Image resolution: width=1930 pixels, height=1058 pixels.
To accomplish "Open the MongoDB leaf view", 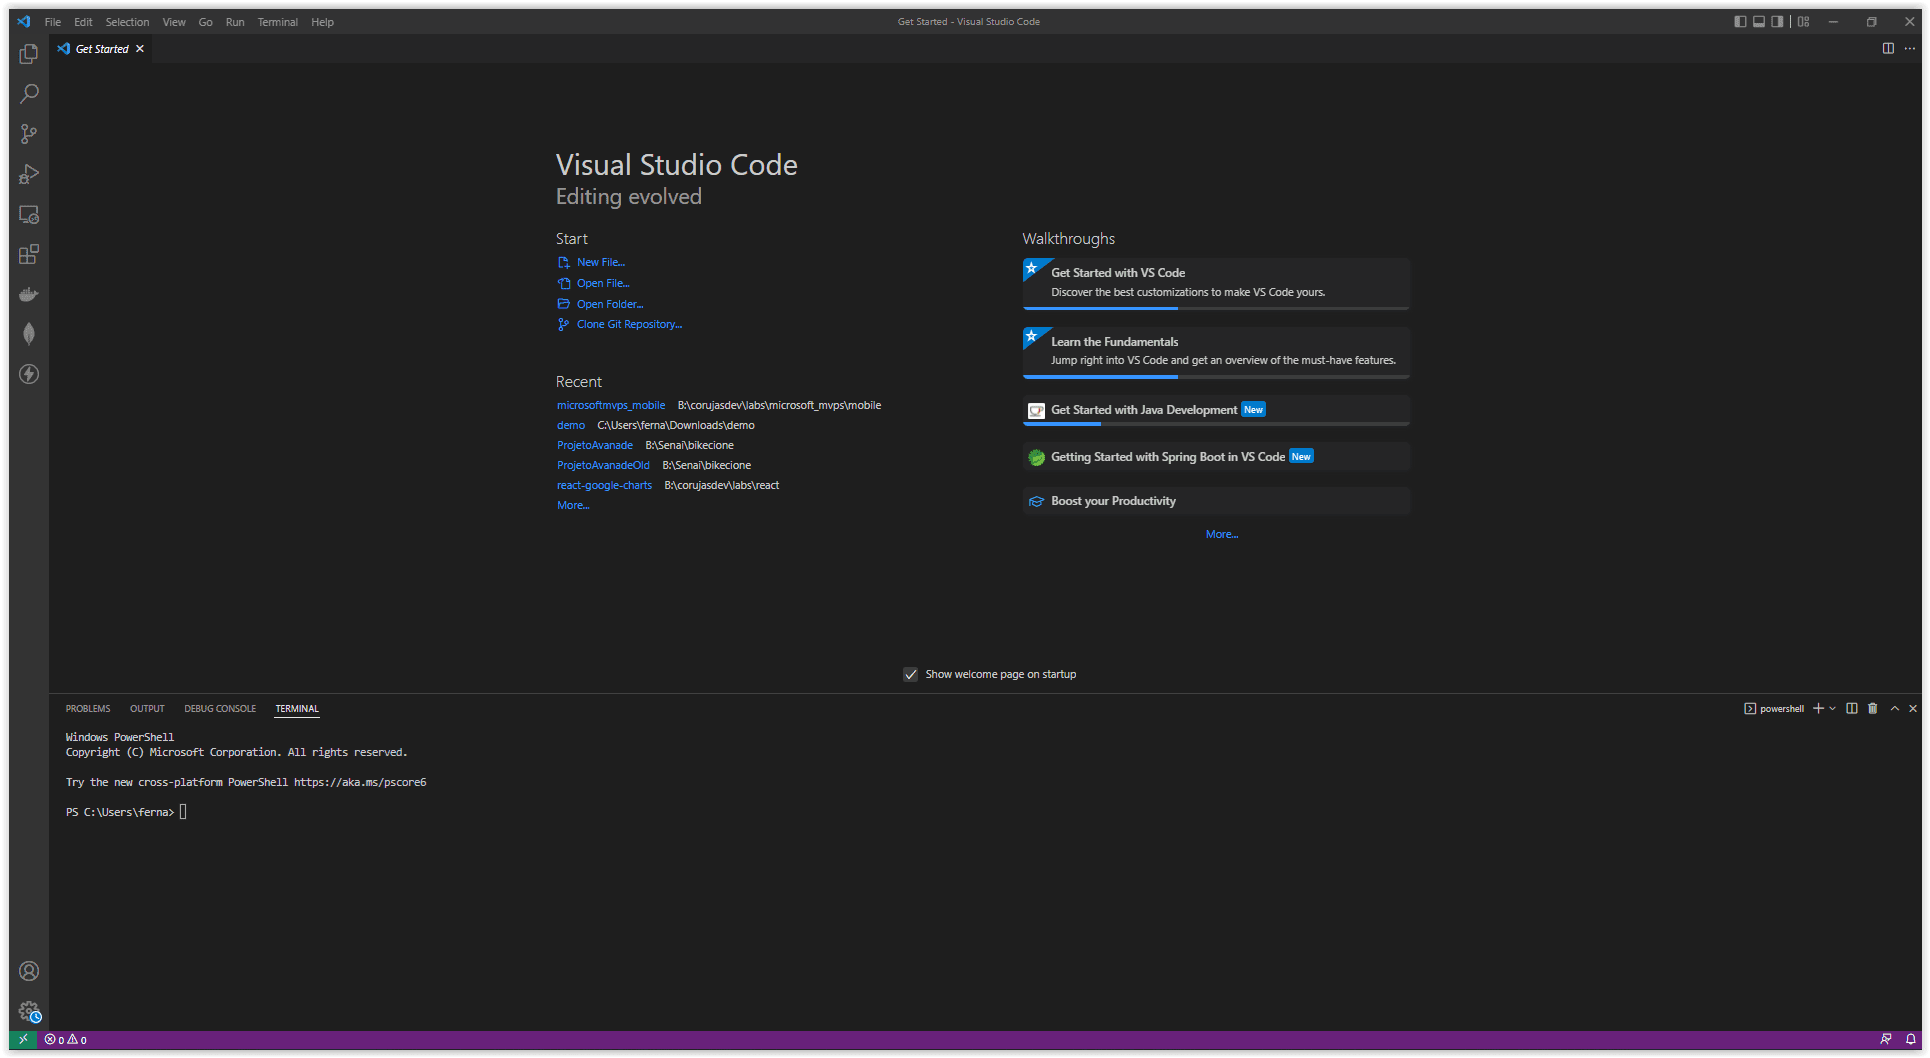I will (x=29, y=334).
